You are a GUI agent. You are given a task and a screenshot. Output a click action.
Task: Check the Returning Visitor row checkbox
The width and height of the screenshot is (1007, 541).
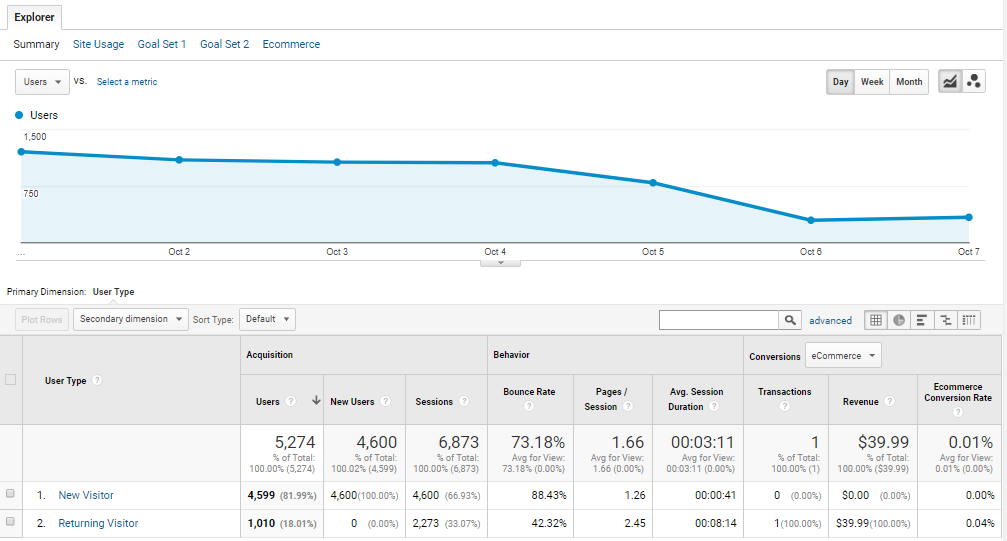(x=11, y=522)
